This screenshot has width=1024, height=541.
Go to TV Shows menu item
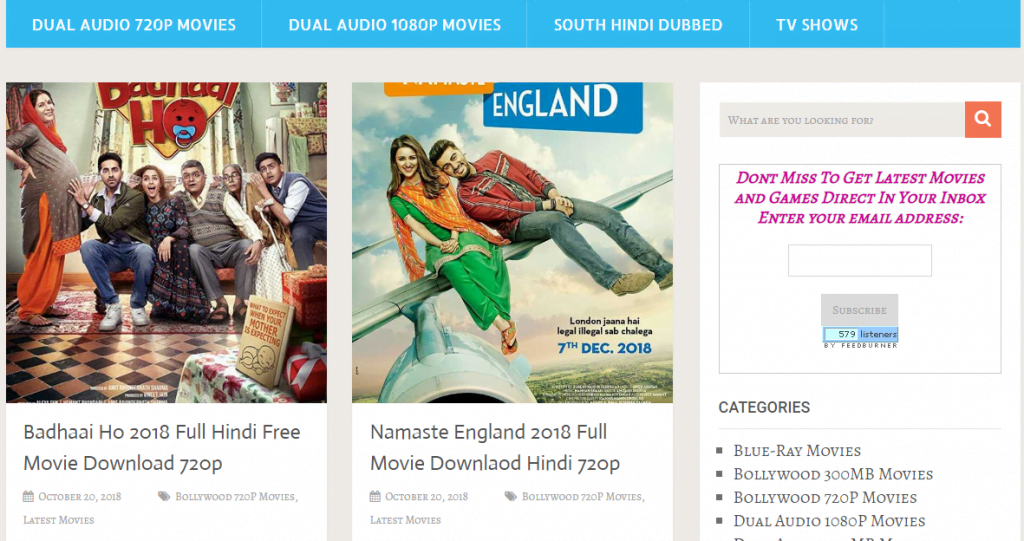817,25
